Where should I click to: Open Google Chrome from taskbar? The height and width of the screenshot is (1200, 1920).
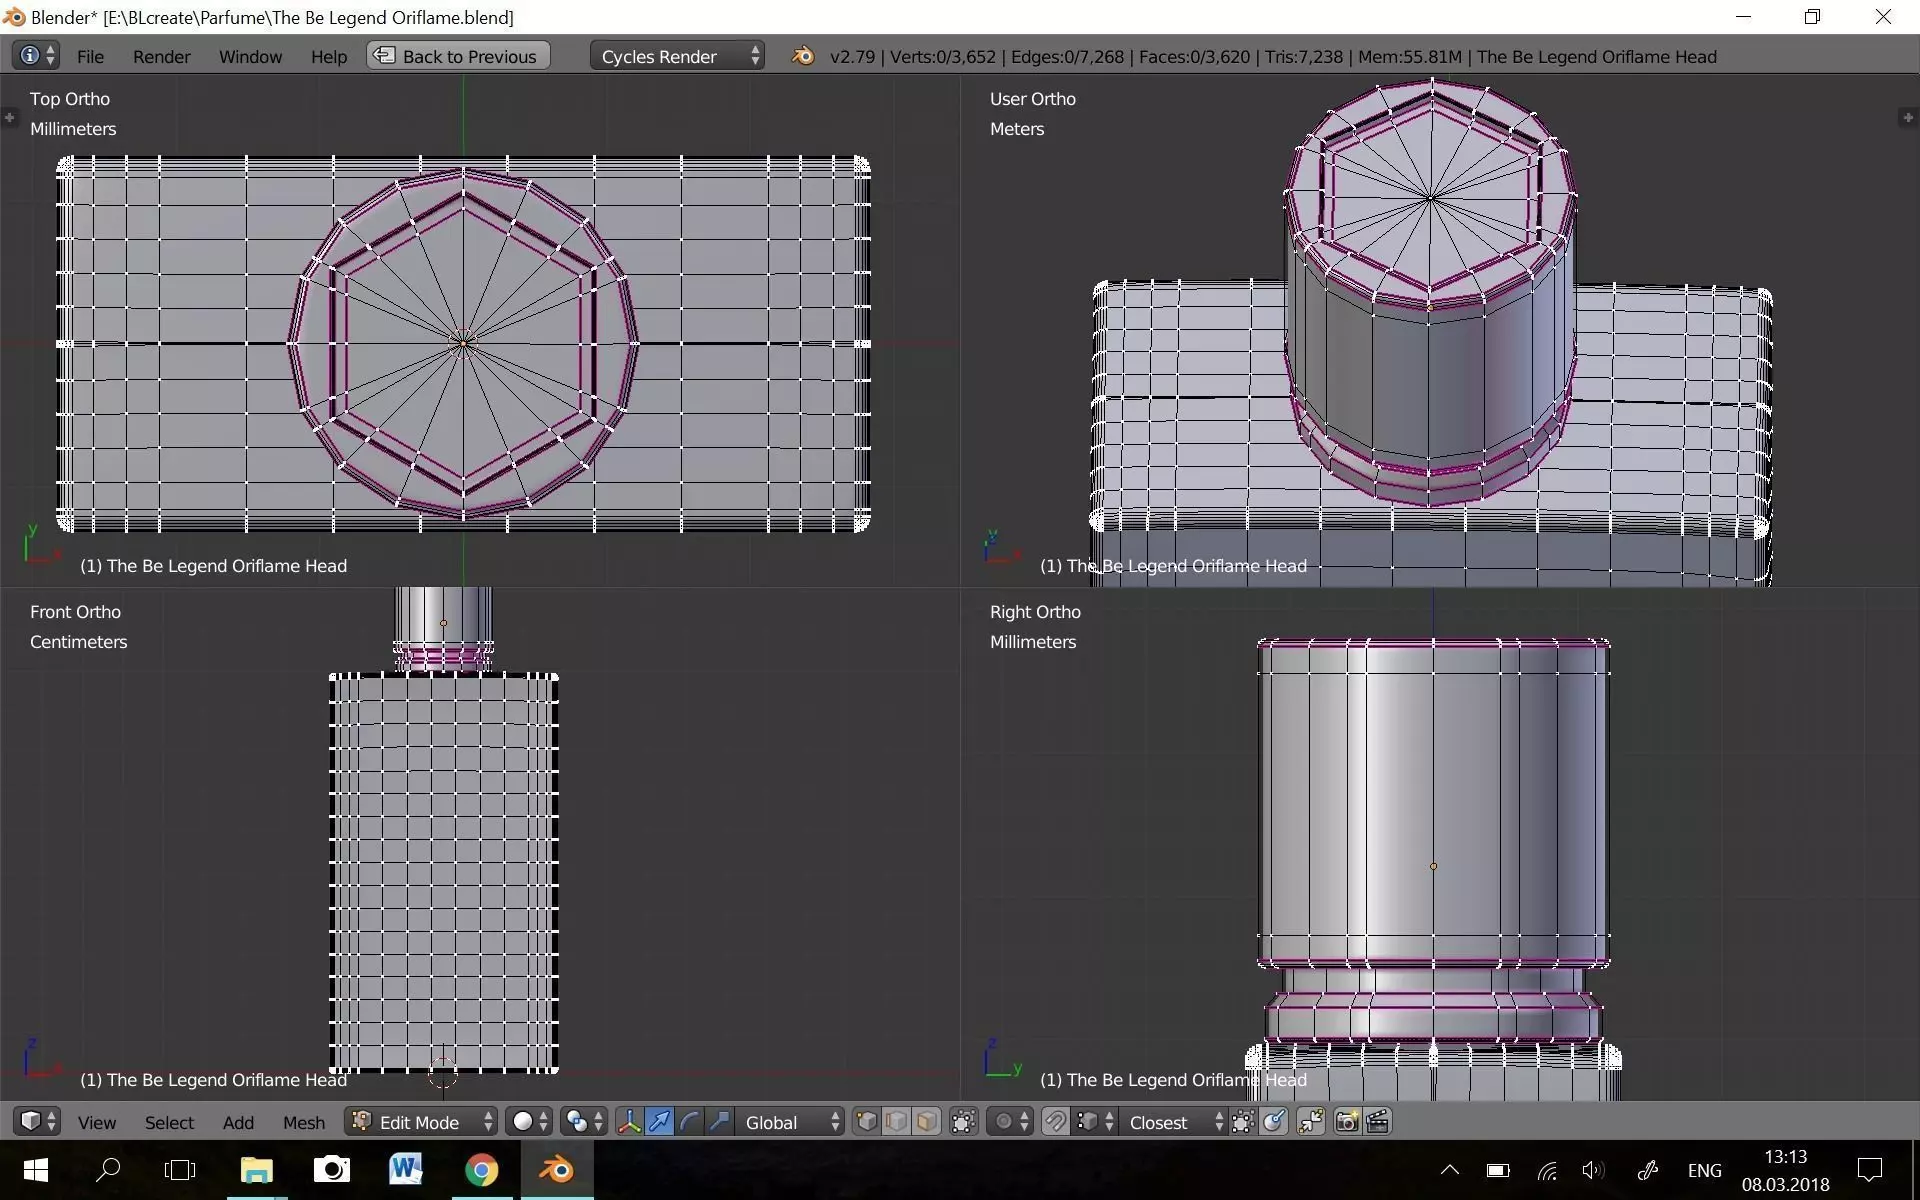(481, 1170)
